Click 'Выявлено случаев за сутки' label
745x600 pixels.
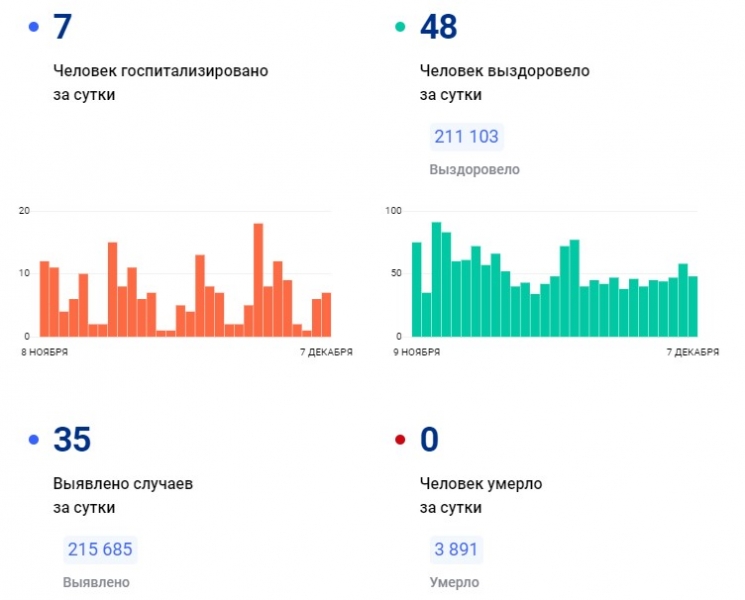click(123, 495)
